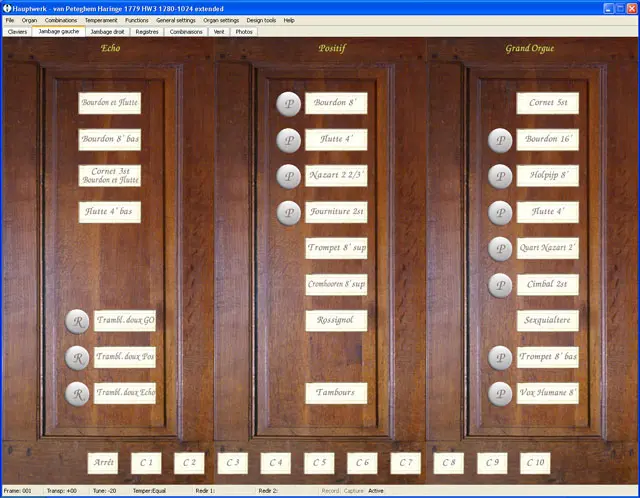The height and width of the screenshot is (498, 640).
Task: Activate the Sexquialtere stop
Action: pyautogui.click(x=547, y=320)
